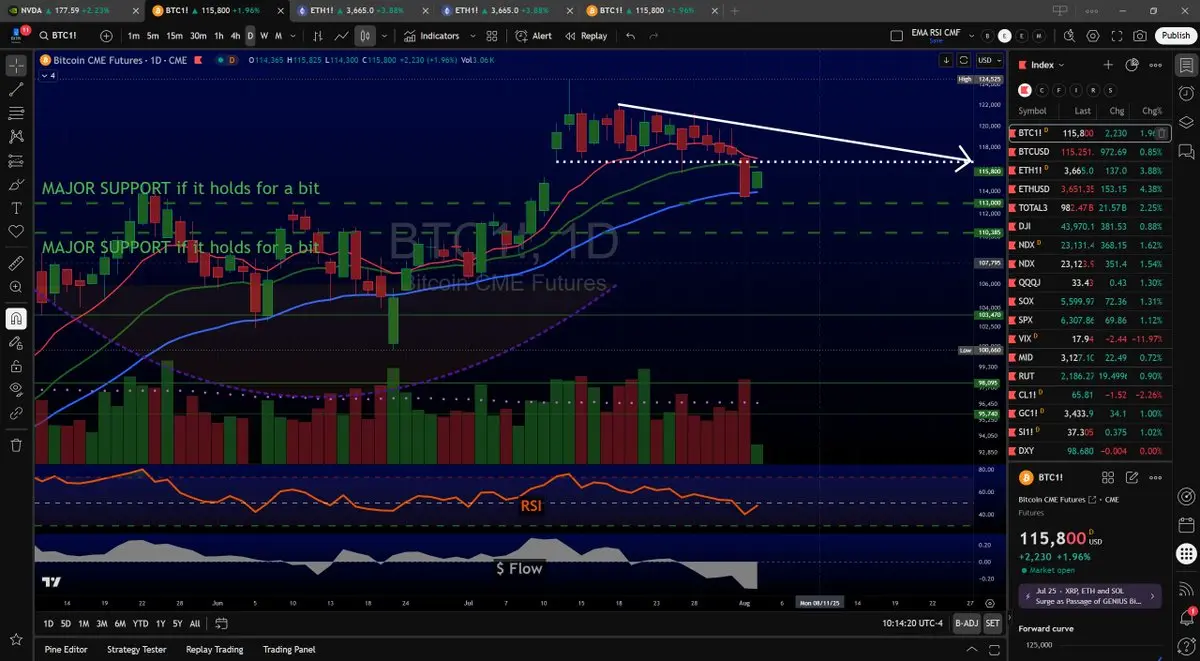Open quick search magnifier icon
This screenshot has width=1200, height=661.
(x=1069, y=36)
